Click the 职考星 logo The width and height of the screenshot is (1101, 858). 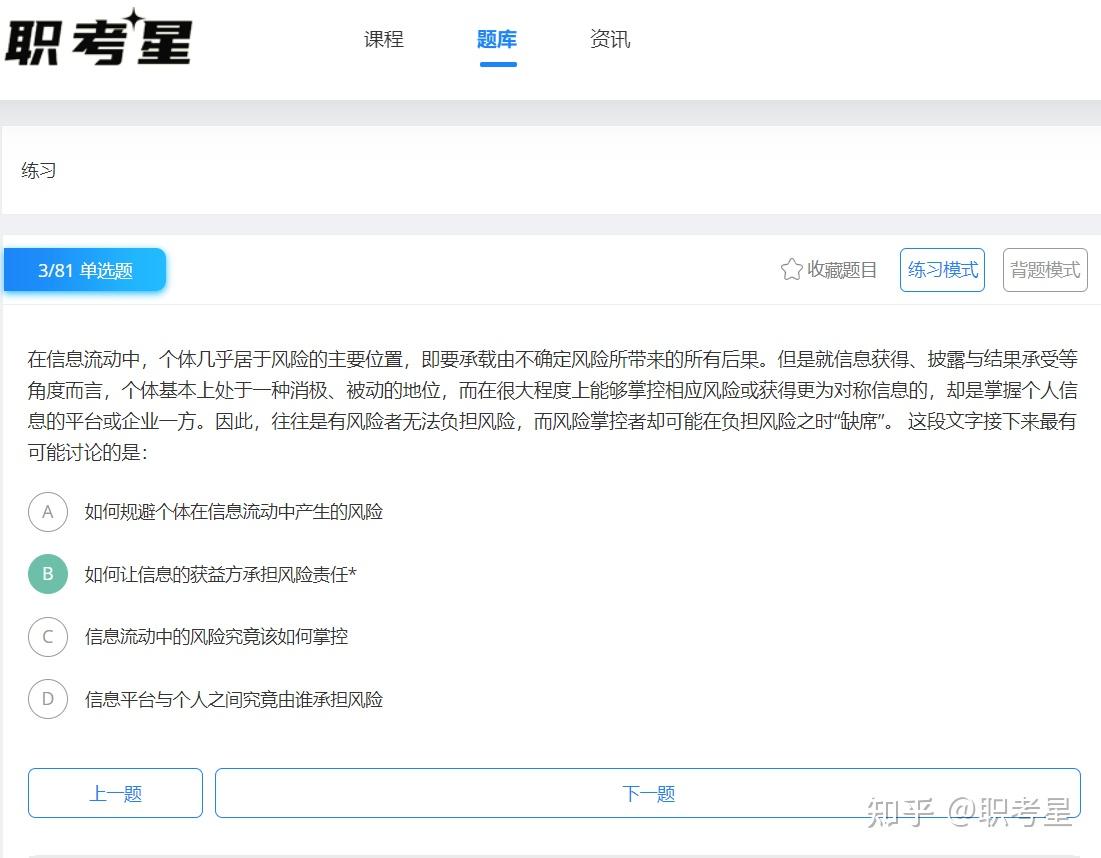pos(98,39)
